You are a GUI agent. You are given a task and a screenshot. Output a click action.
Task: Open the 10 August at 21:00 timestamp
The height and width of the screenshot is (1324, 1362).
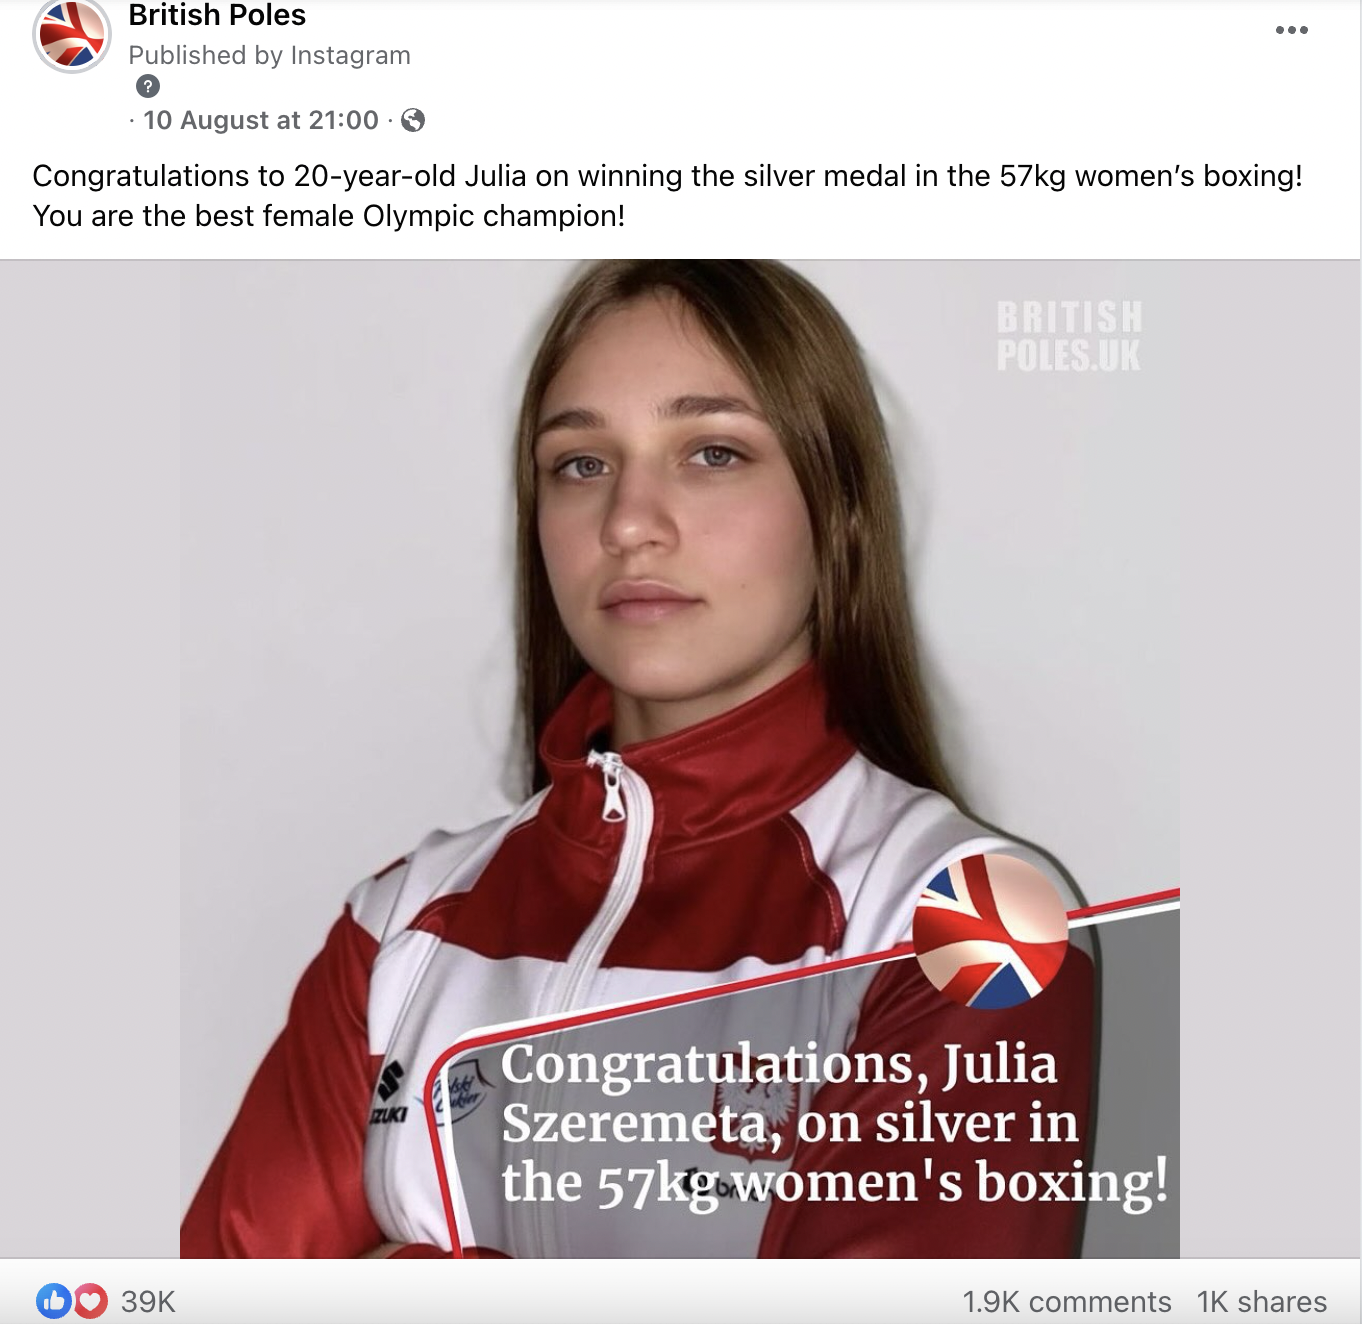[261, 120]
